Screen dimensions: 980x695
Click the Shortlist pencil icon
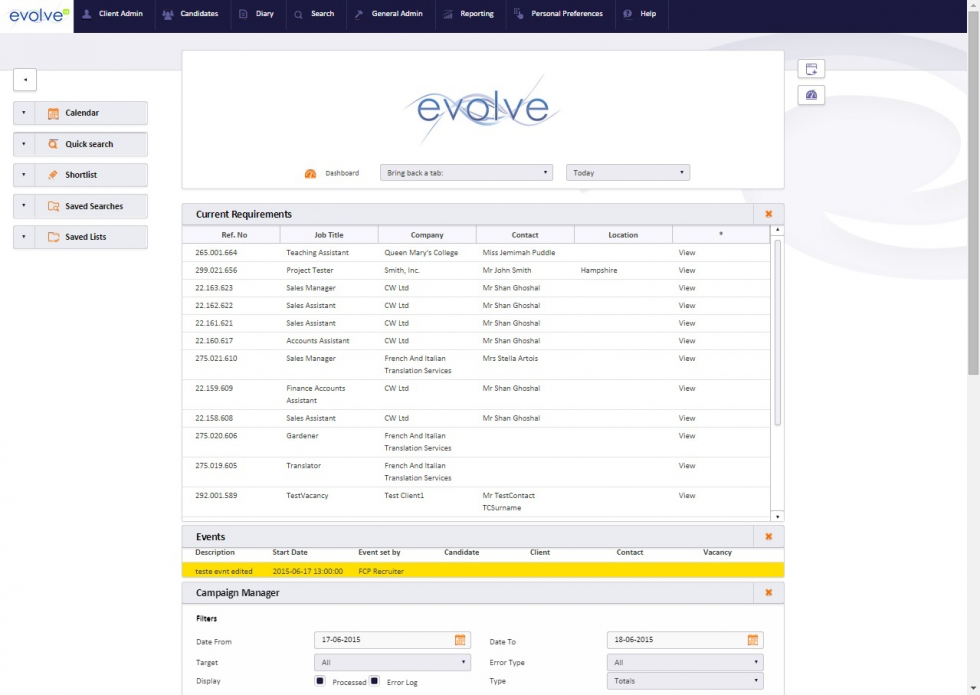pyautogui.click(x=53, y=174)
